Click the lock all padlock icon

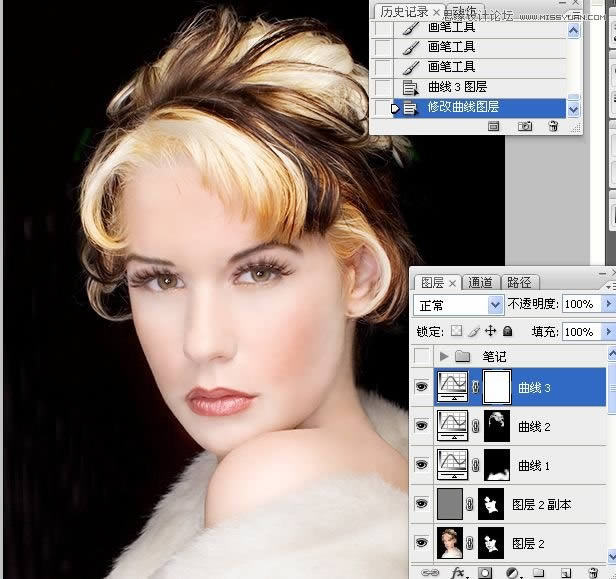[x=507, y=331]
